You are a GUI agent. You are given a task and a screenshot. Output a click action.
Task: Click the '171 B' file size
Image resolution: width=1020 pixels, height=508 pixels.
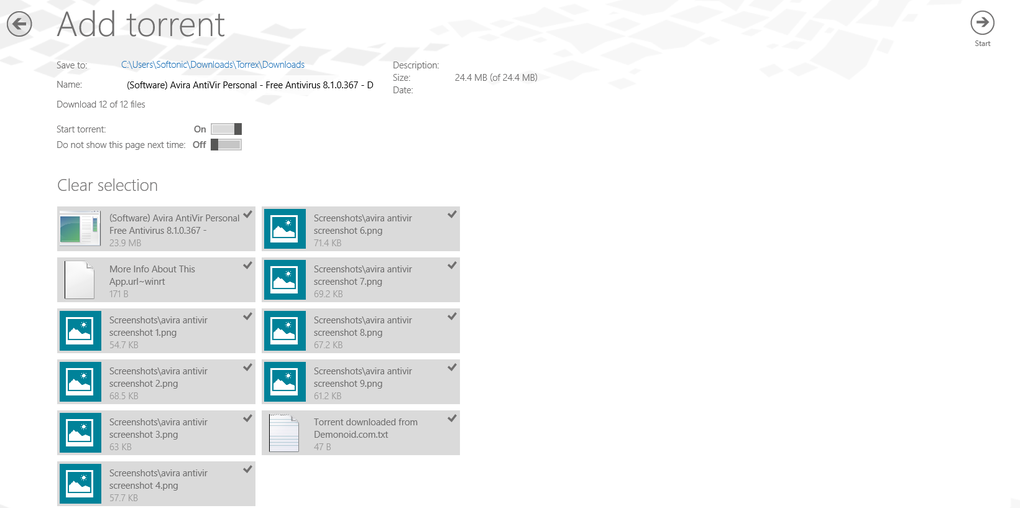click(x=120, y=294)
